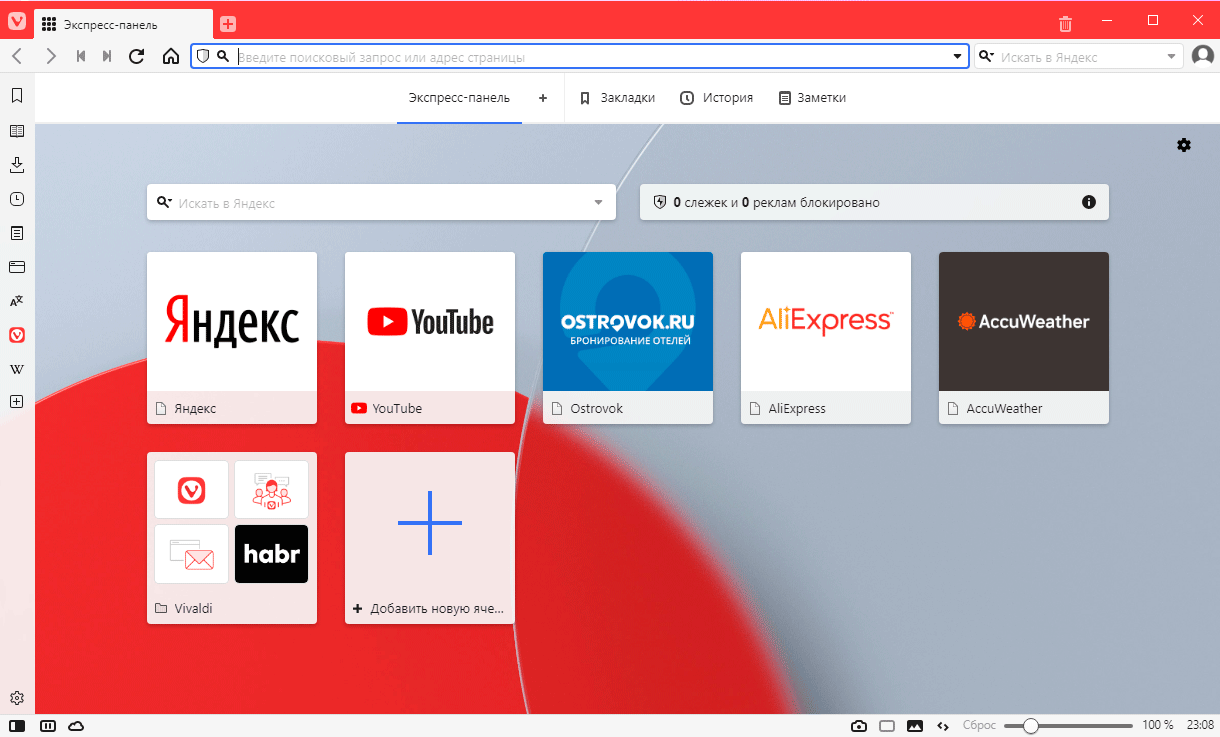
Task: Open the Notes side panel
Action: click(x=17, y=233)
